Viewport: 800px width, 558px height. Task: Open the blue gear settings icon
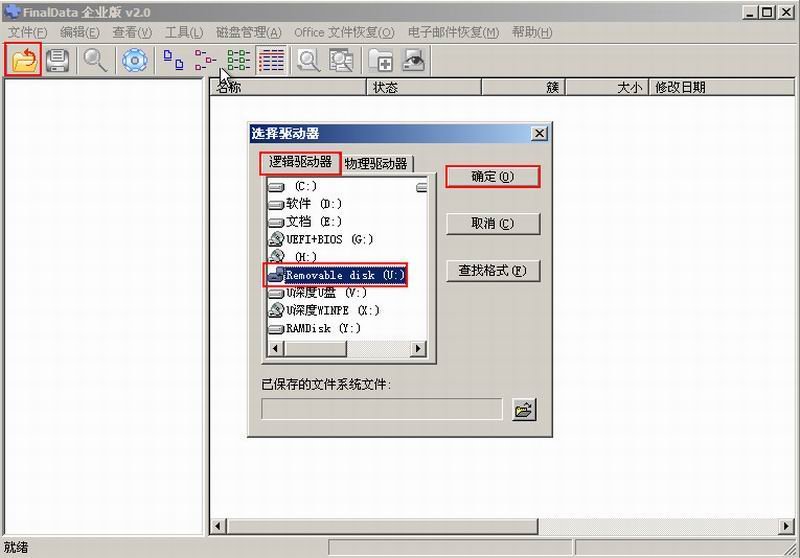[x=135, y=60]
